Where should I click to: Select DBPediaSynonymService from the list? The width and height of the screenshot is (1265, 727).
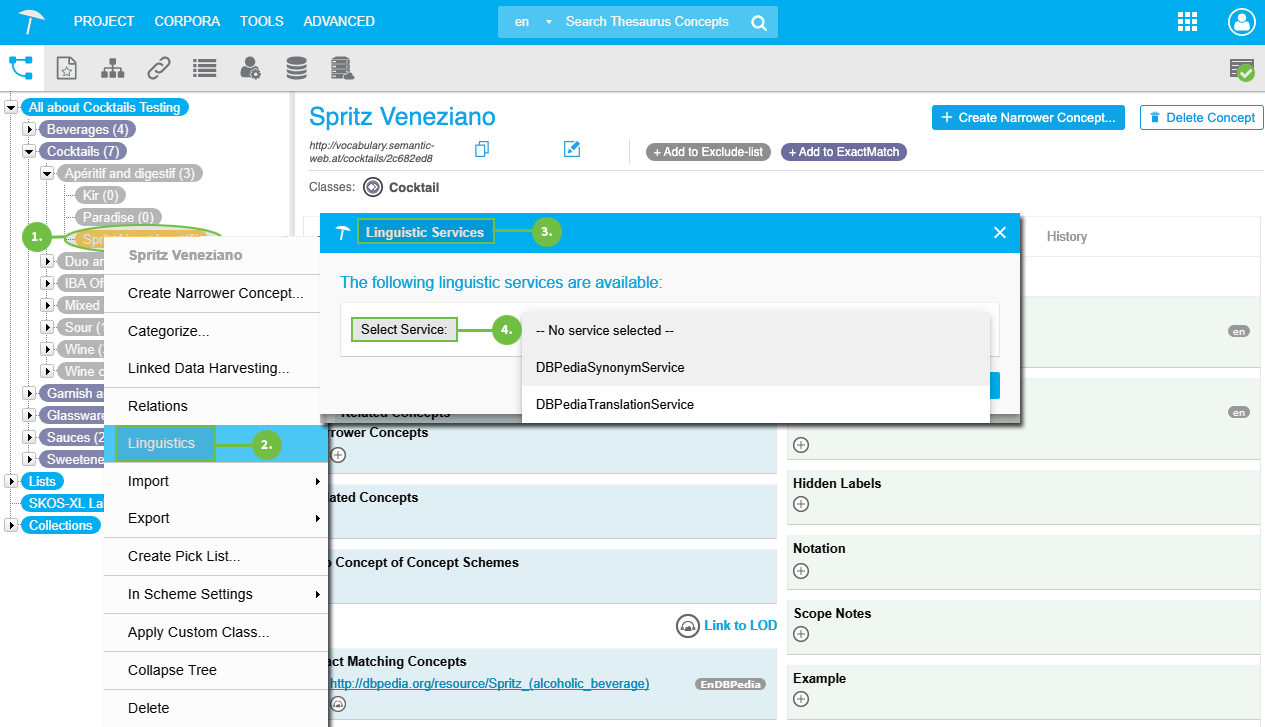pyautogui.click(x=610, y=367)
